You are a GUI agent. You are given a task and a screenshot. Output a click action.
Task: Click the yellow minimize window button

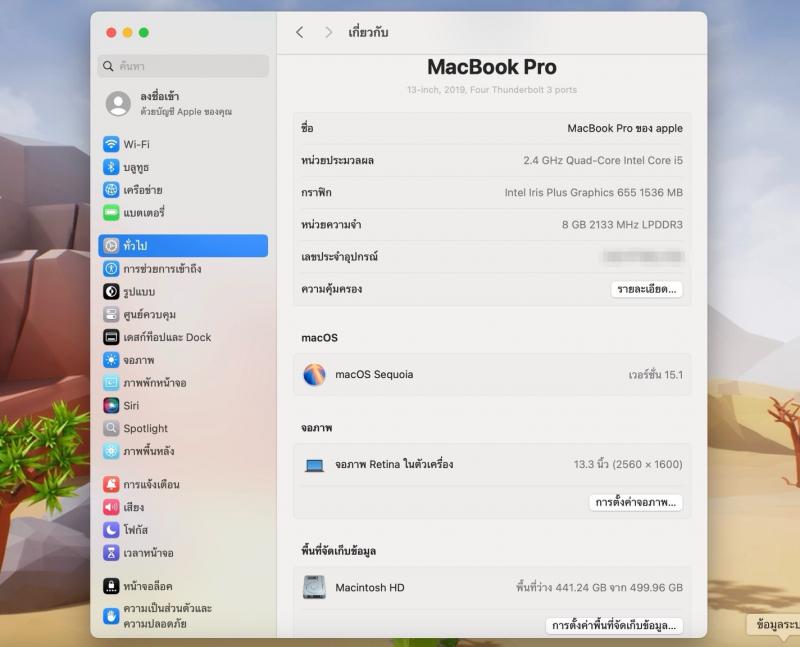128,32
